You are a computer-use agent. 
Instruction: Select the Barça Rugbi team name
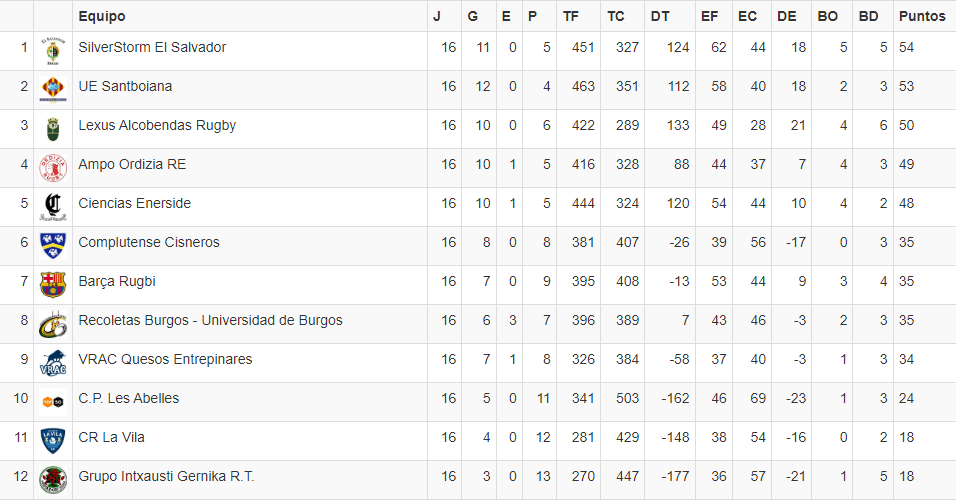pyautogui.click(x=117, y=282)
